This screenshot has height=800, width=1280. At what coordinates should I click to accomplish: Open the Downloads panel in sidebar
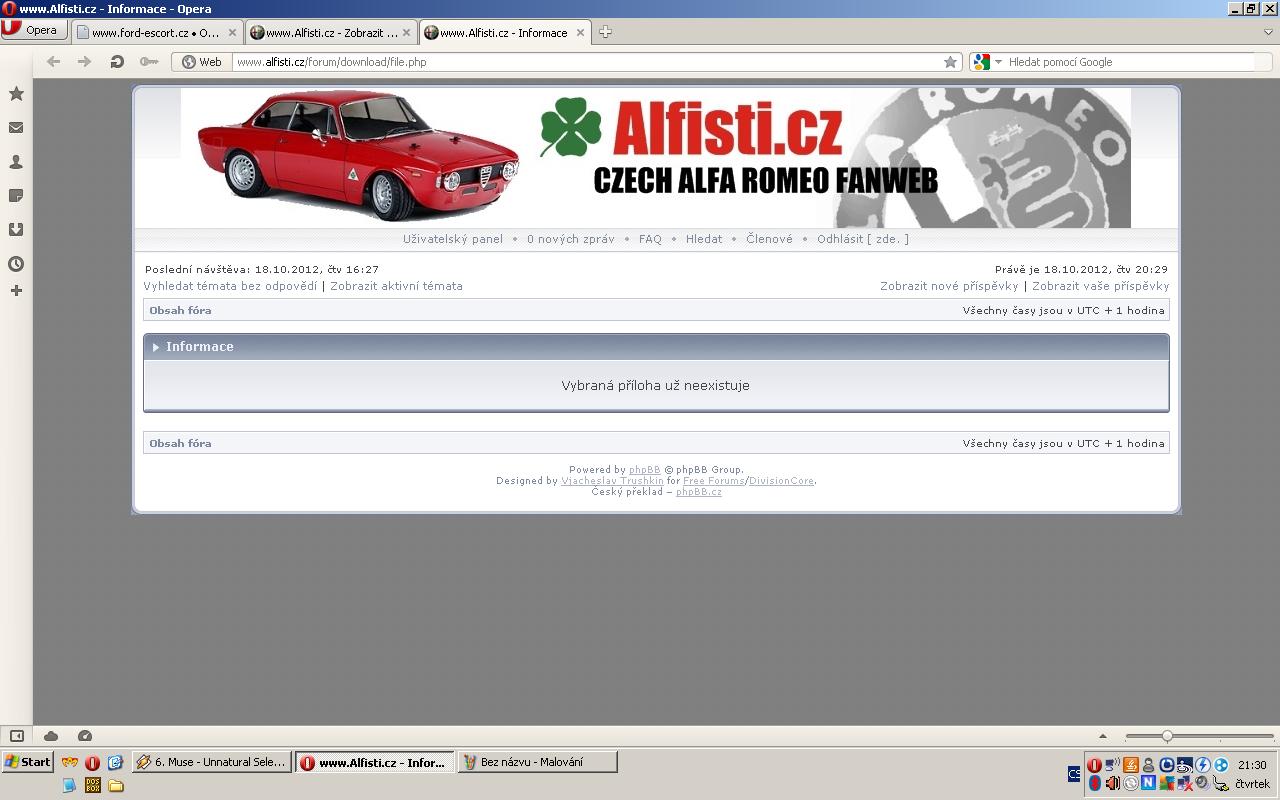[16, 230]
